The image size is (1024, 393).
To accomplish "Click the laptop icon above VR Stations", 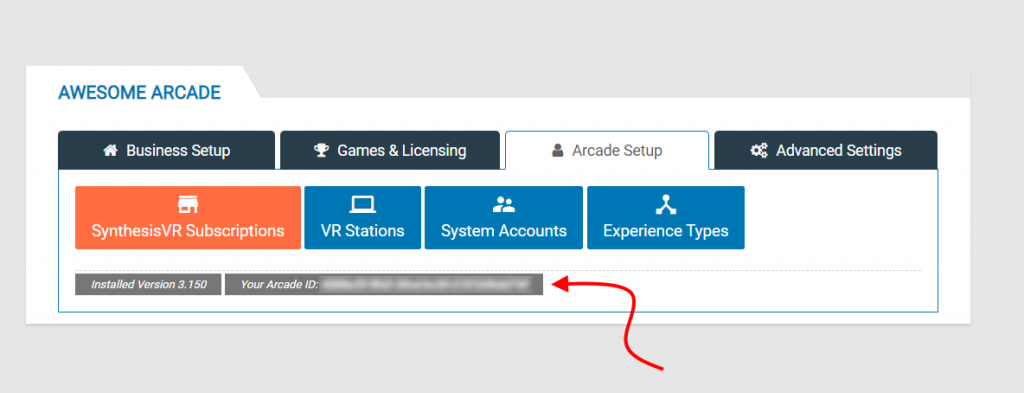I will click(x=362, y=205).
